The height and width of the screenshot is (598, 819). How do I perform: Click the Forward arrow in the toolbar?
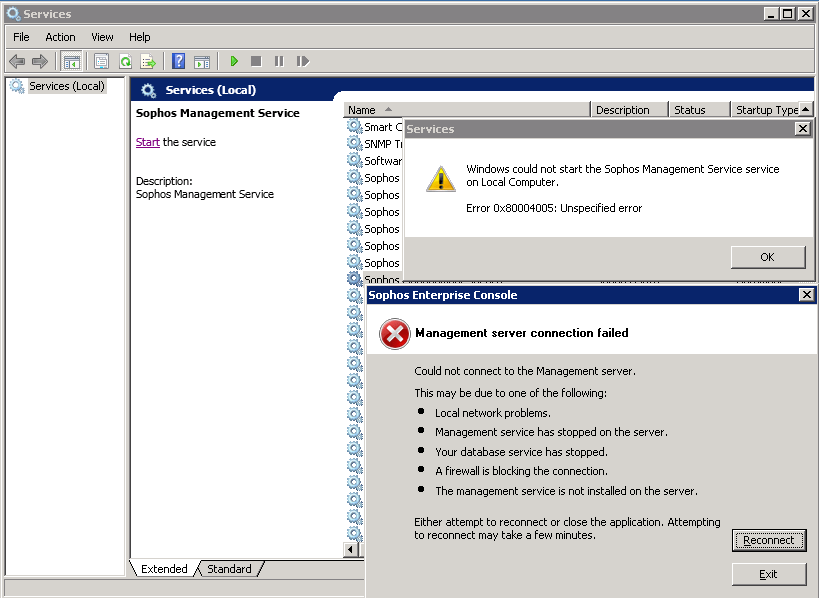click(40, 62)
